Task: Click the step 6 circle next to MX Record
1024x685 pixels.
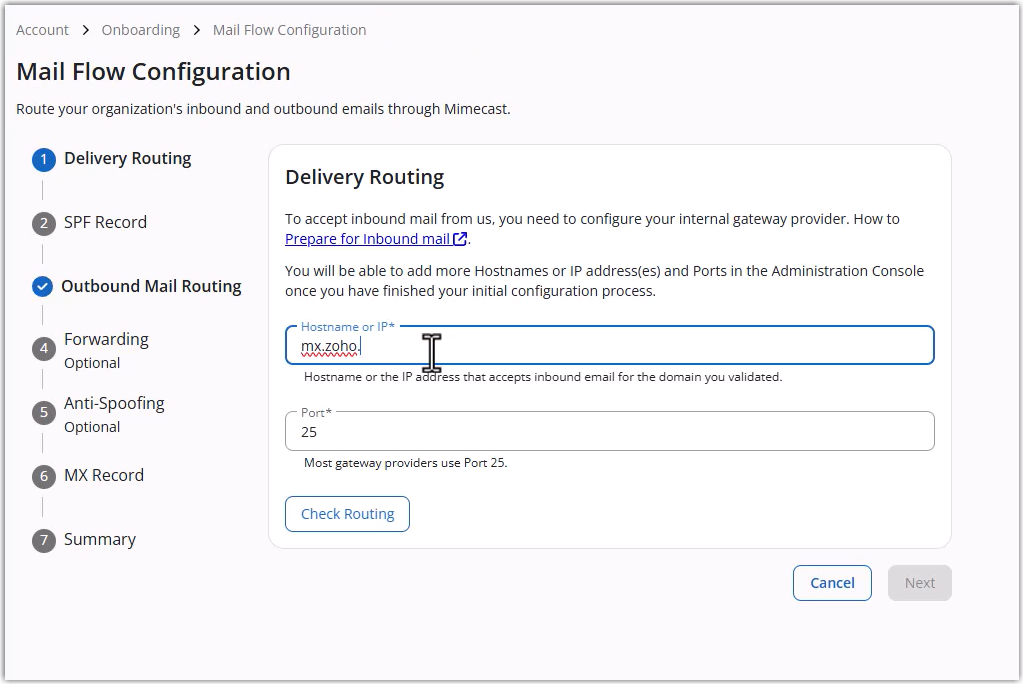Action: click(41, 475)
